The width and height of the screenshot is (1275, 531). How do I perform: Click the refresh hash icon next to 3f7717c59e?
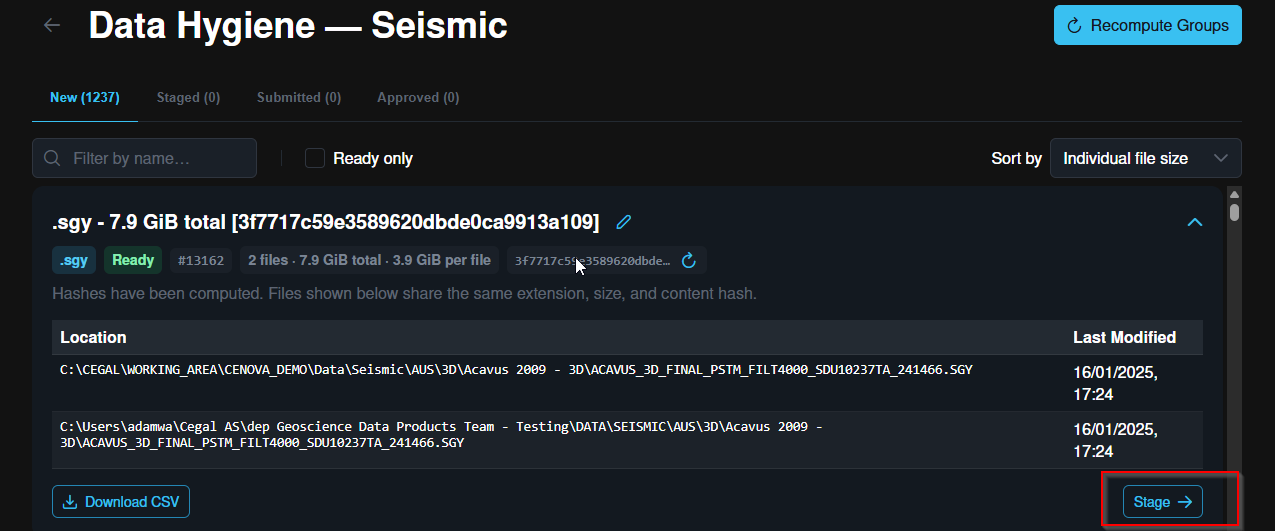tap(688, 261)
